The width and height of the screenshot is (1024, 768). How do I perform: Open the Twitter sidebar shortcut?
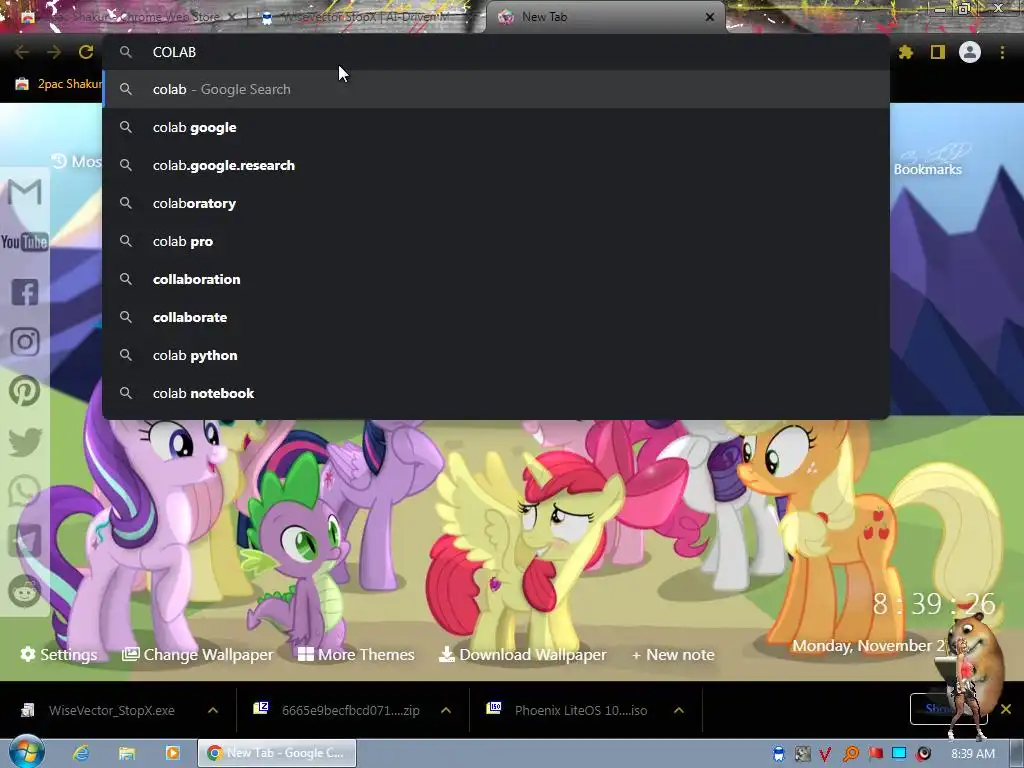[25, 441]
